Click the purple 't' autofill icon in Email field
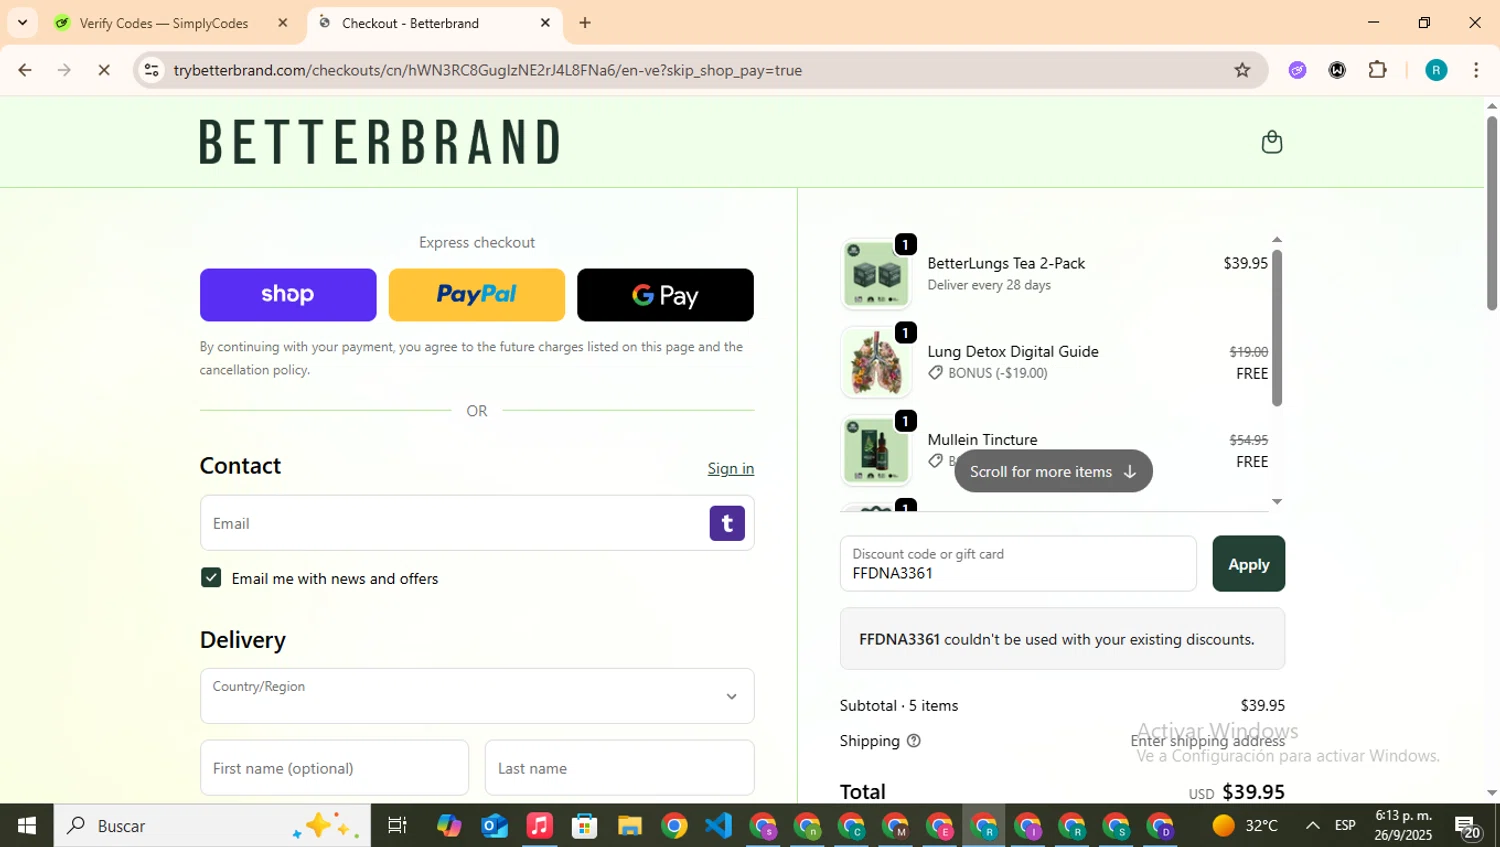Screen dimensions: 1500x847 pos(727,523)
